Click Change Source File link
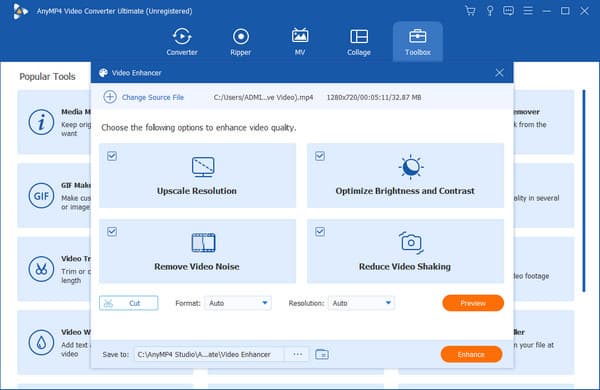This screenshot has width=600, height=390. (x=153, y=97)
